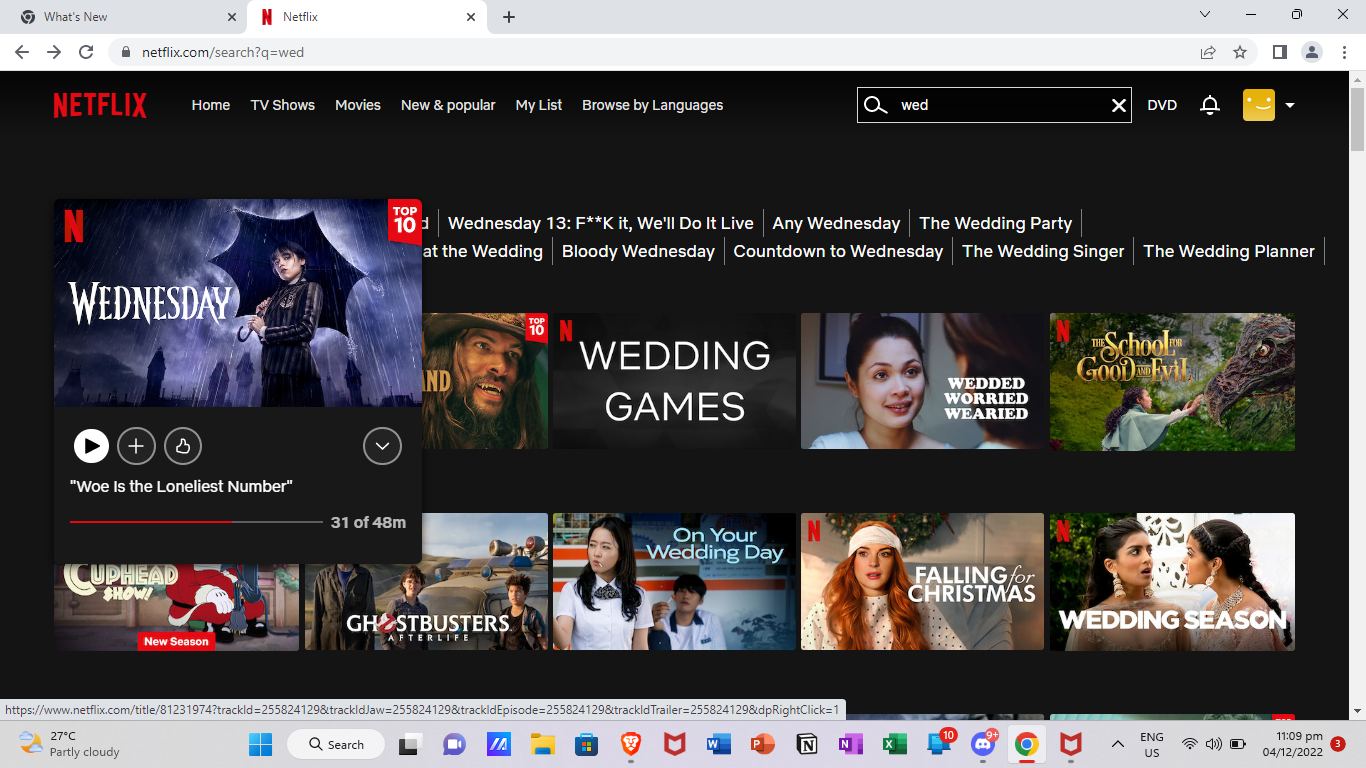The height and width of the screenshot is (768, 1366).
Task: Click the taskbar Search box
Action: 336,744
